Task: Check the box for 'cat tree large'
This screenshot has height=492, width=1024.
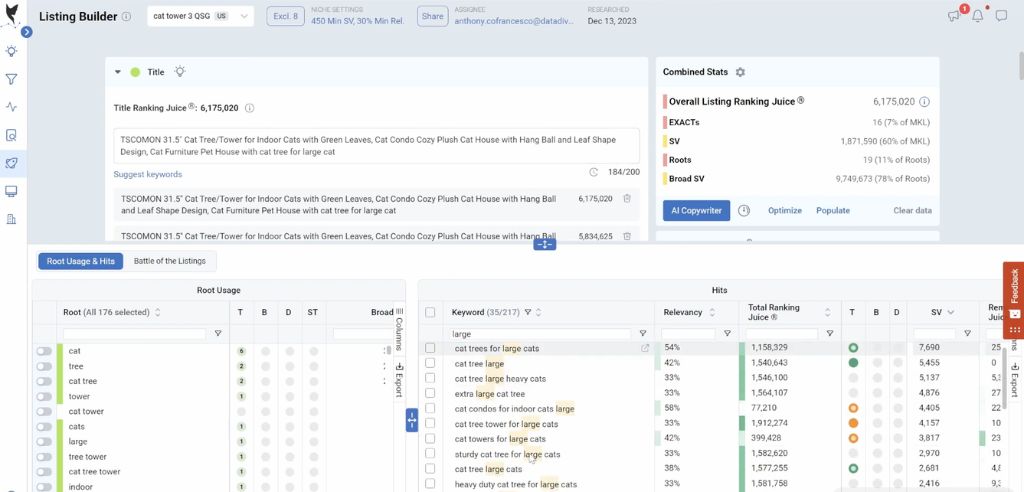Action: point(430,363)
